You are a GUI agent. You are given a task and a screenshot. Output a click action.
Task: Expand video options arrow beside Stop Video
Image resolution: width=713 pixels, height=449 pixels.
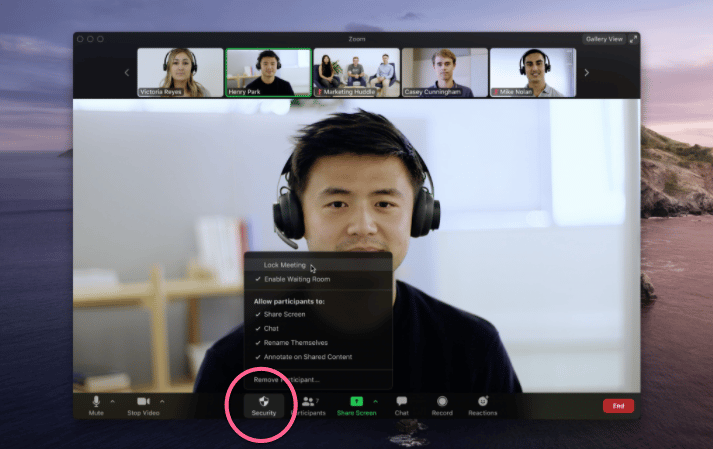point(162,402)
